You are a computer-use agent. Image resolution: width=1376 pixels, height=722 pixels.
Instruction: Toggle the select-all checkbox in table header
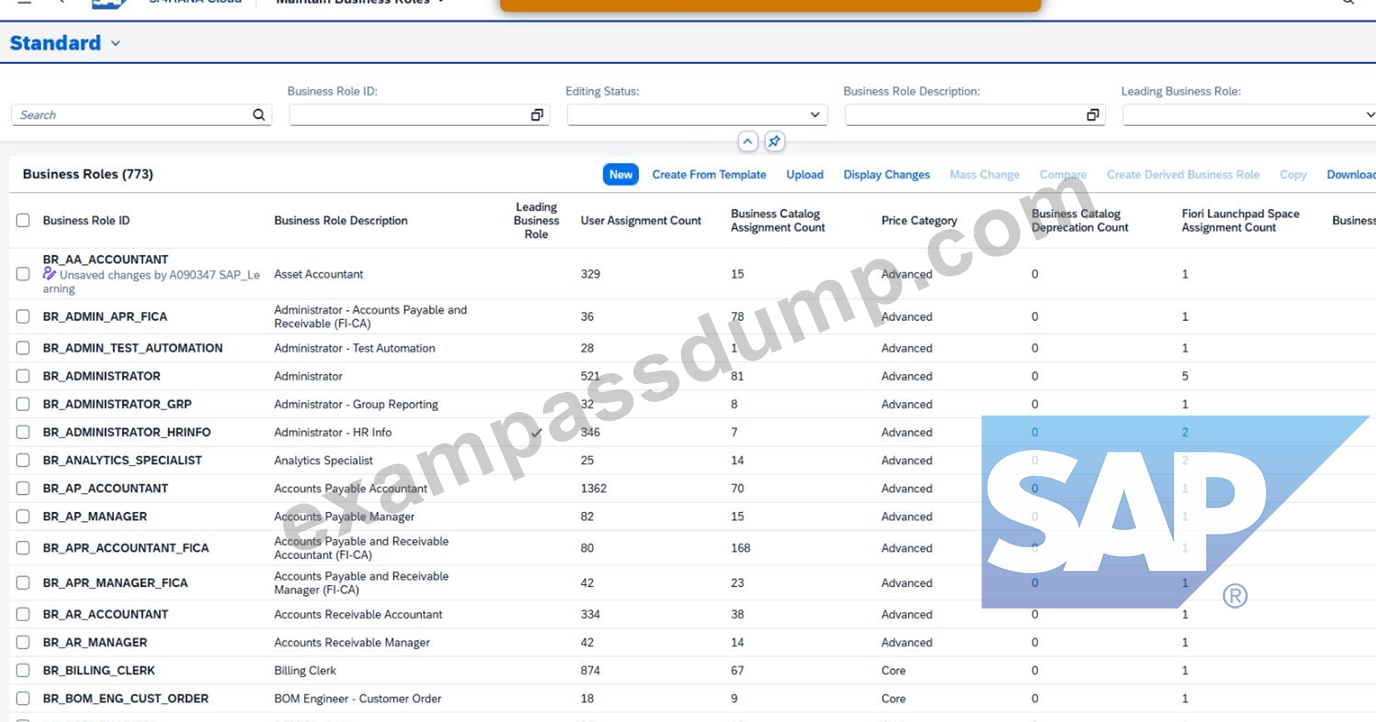point(23,220)
